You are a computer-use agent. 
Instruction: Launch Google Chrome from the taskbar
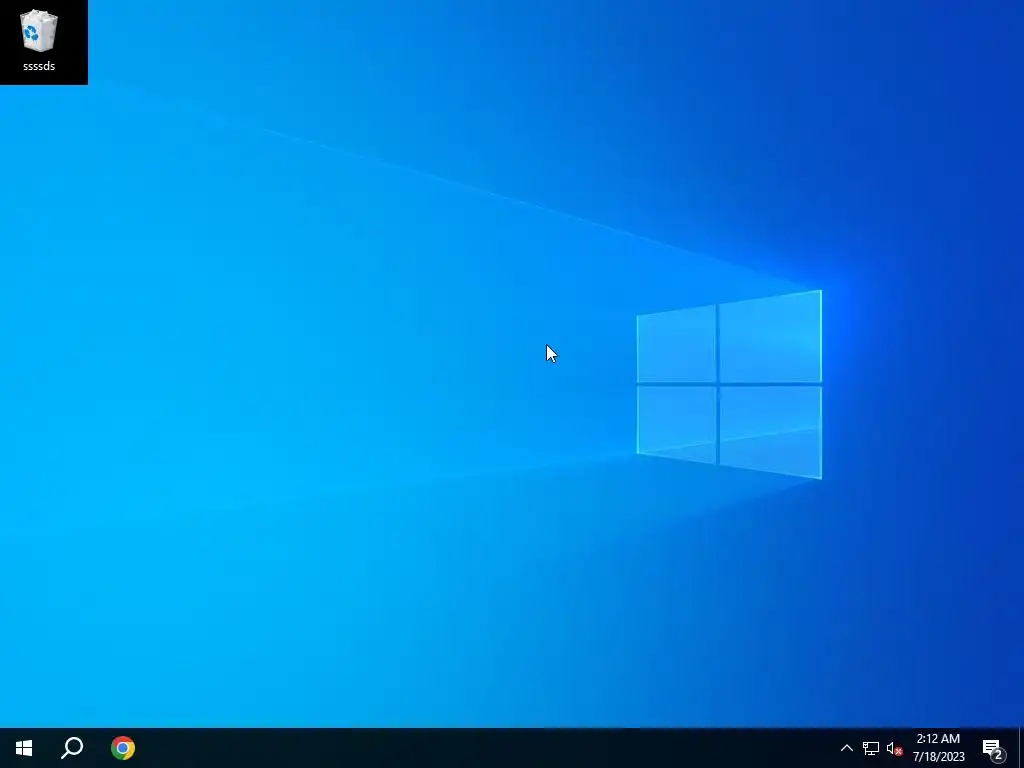click(x=123, y=748)
